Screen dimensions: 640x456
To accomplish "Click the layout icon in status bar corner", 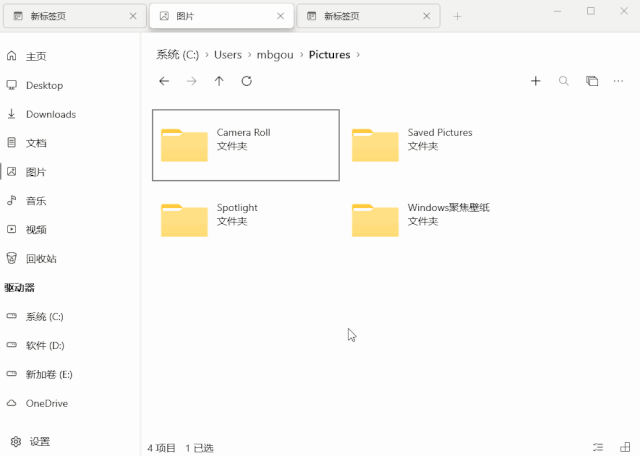I will pos(625,447).
